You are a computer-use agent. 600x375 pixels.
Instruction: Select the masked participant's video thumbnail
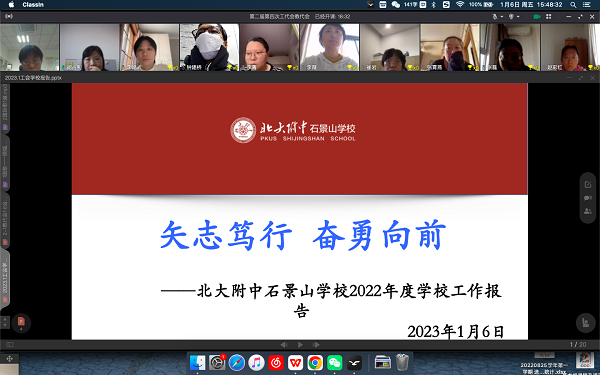(209, 47)
